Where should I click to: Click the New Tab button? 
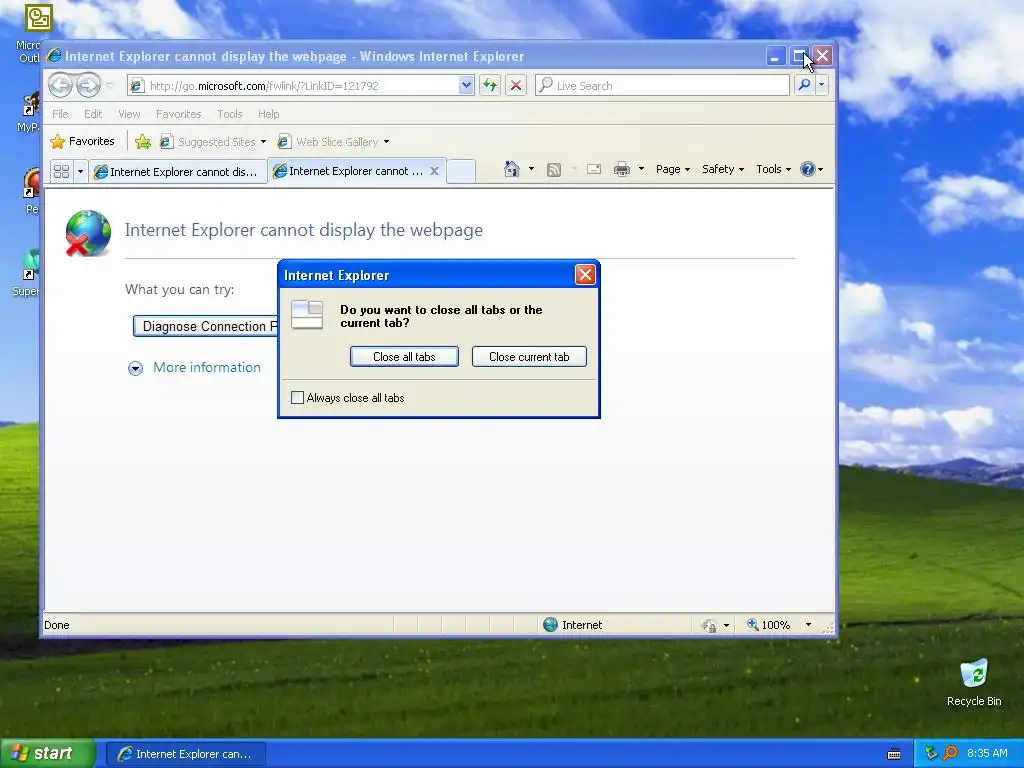(x=461, y=171)
